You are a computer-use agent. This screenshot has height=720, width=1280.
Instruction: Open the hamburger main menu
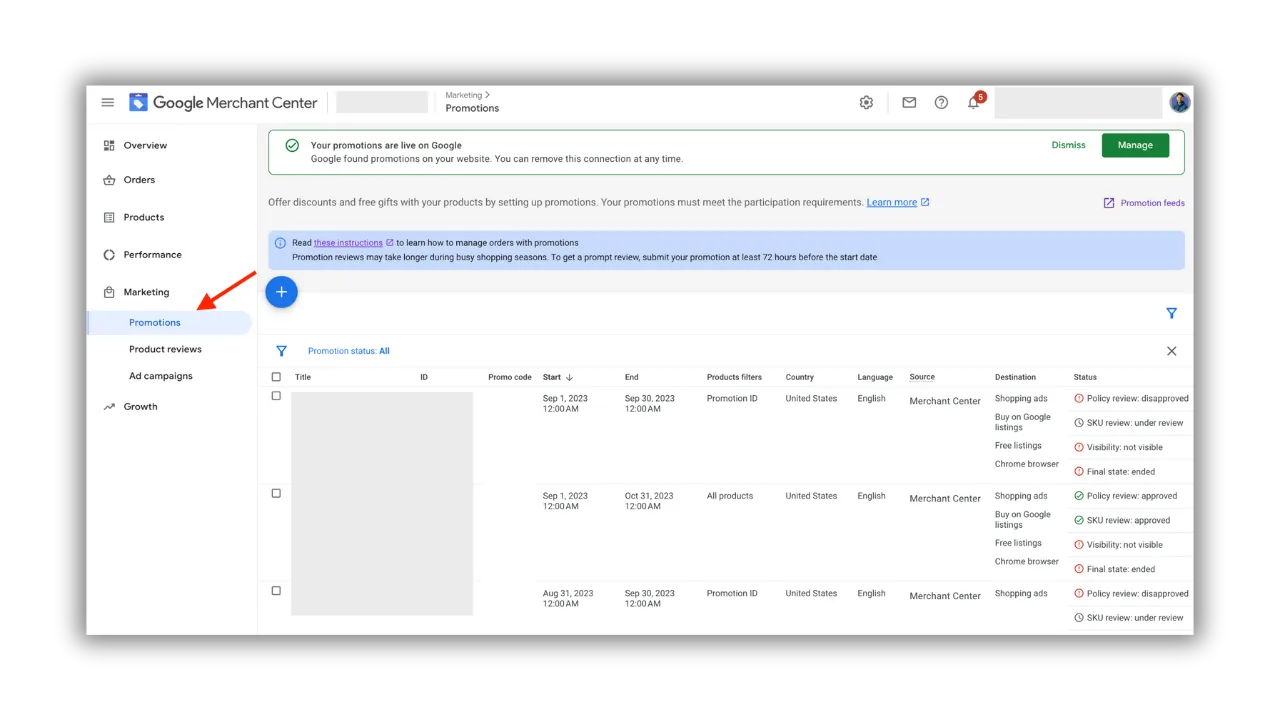tap(108, 102)
